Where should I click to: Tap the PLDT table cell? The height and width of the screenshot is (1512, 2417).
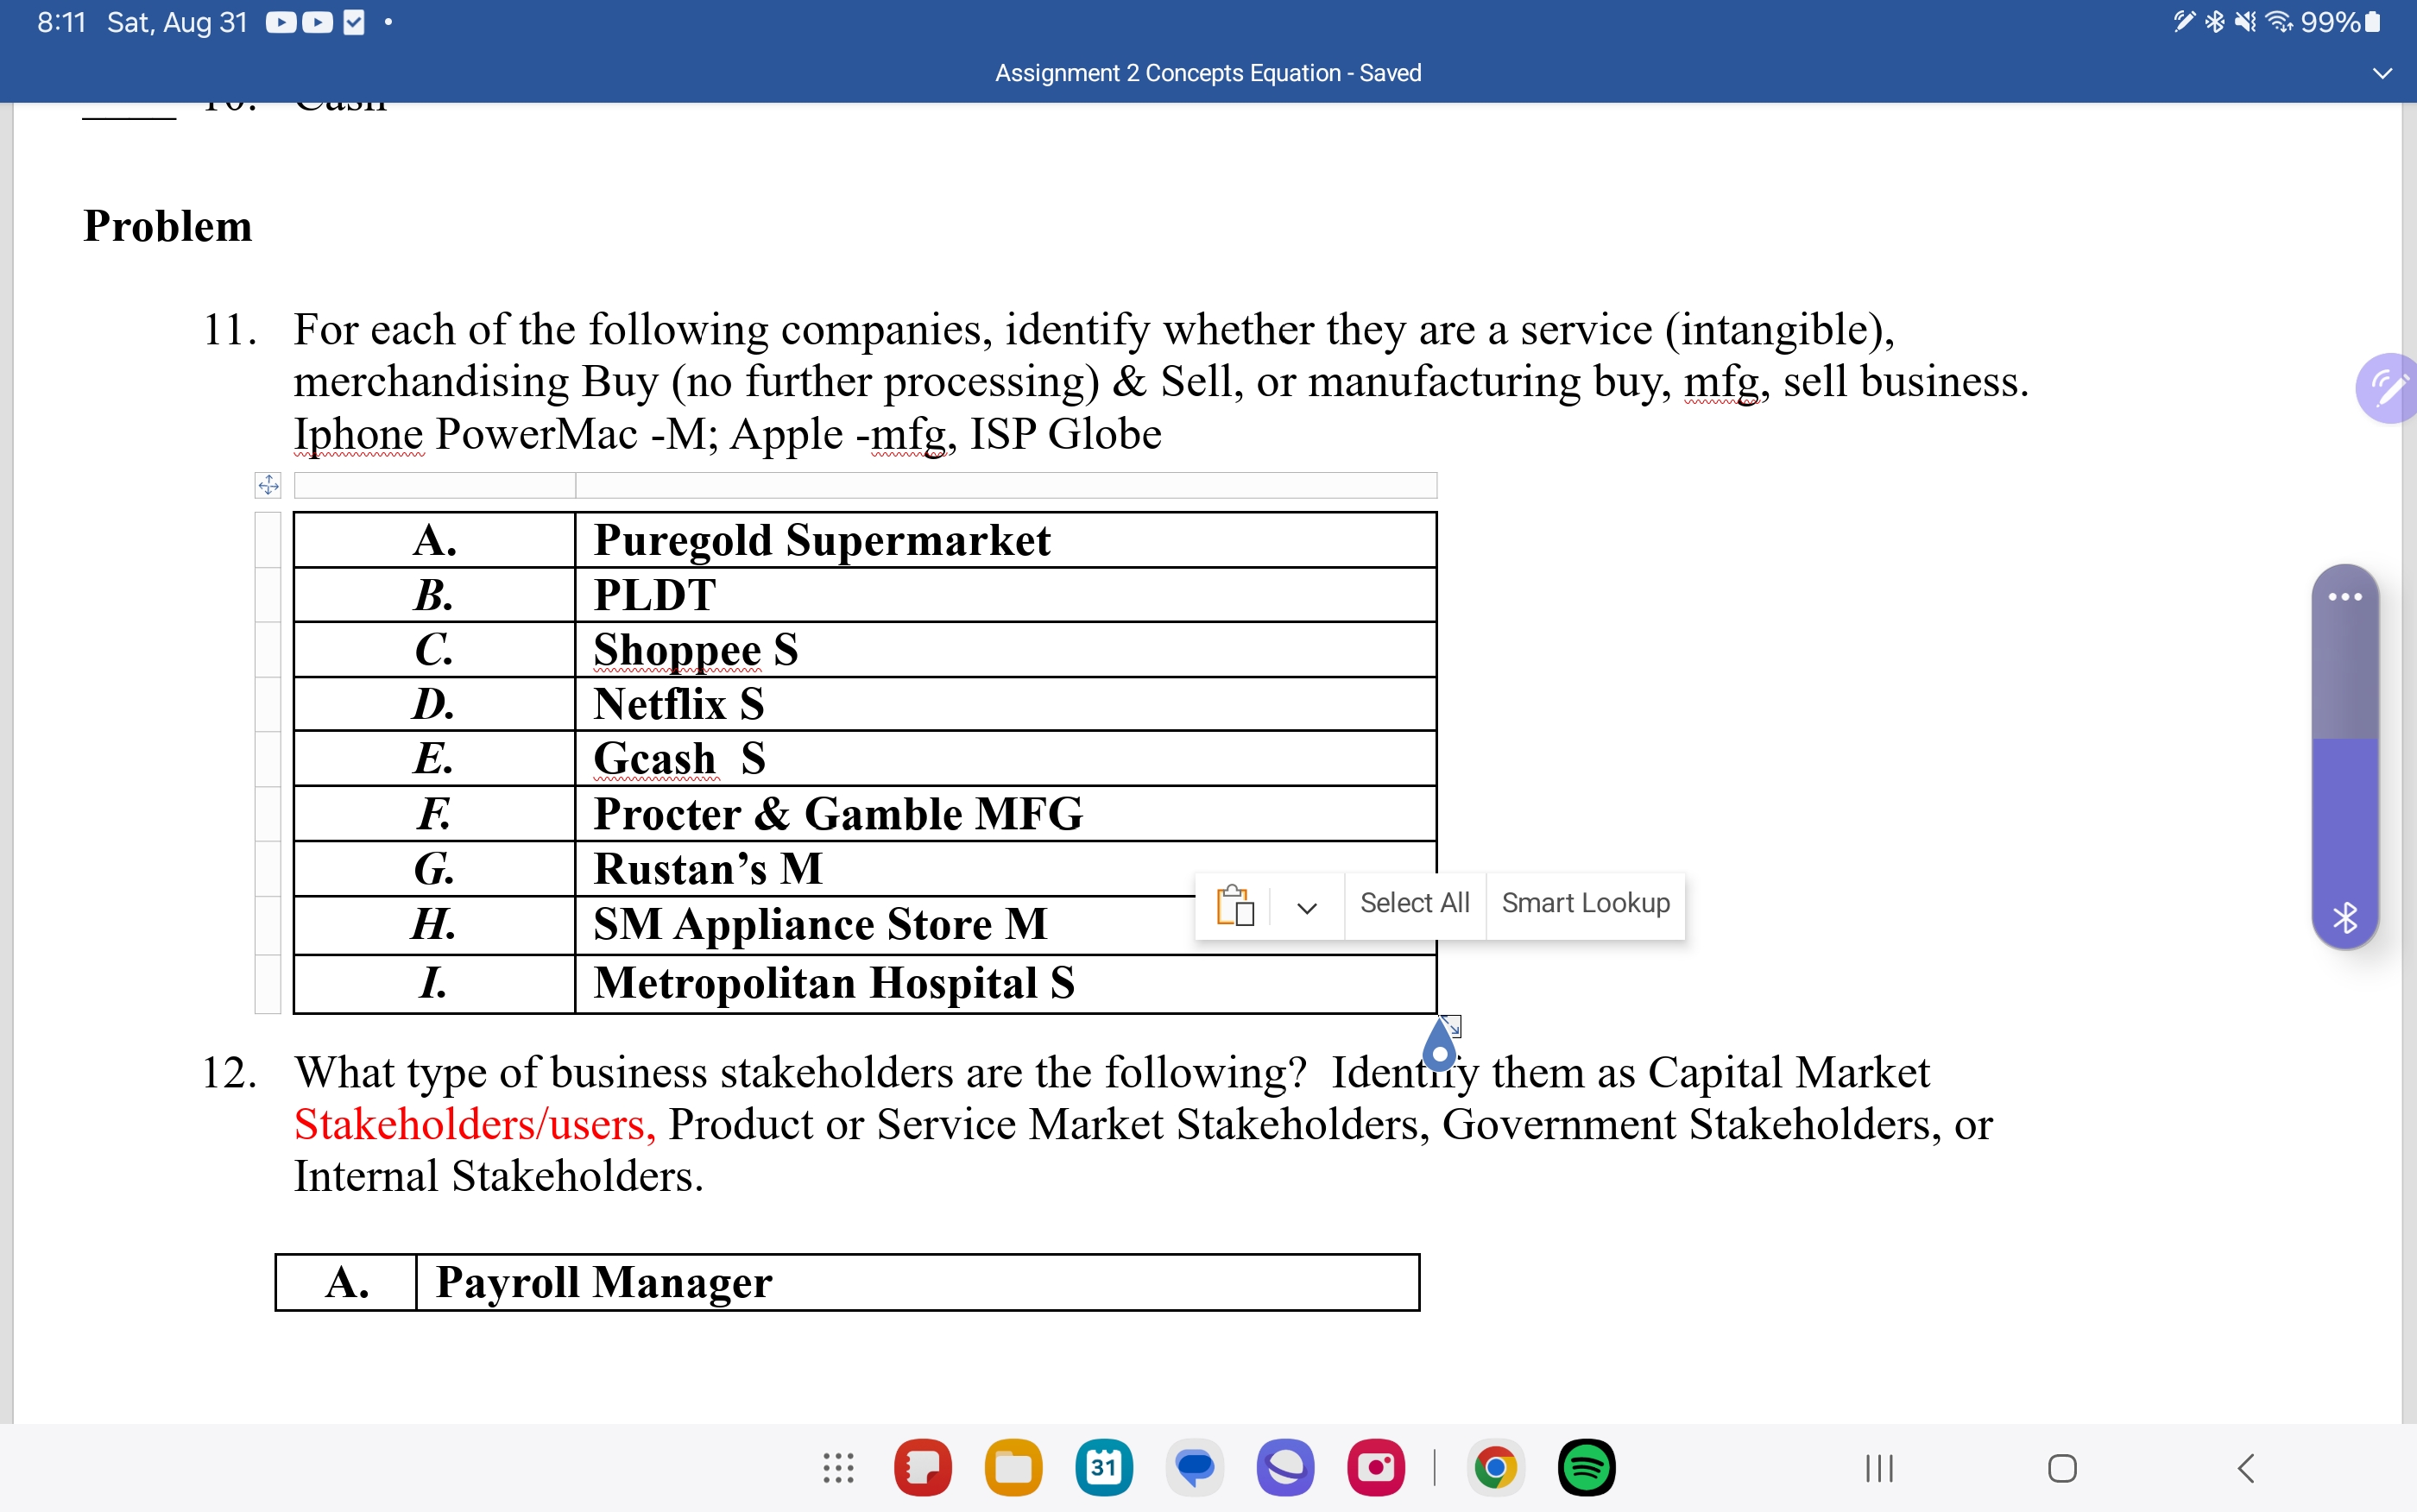1005,595
